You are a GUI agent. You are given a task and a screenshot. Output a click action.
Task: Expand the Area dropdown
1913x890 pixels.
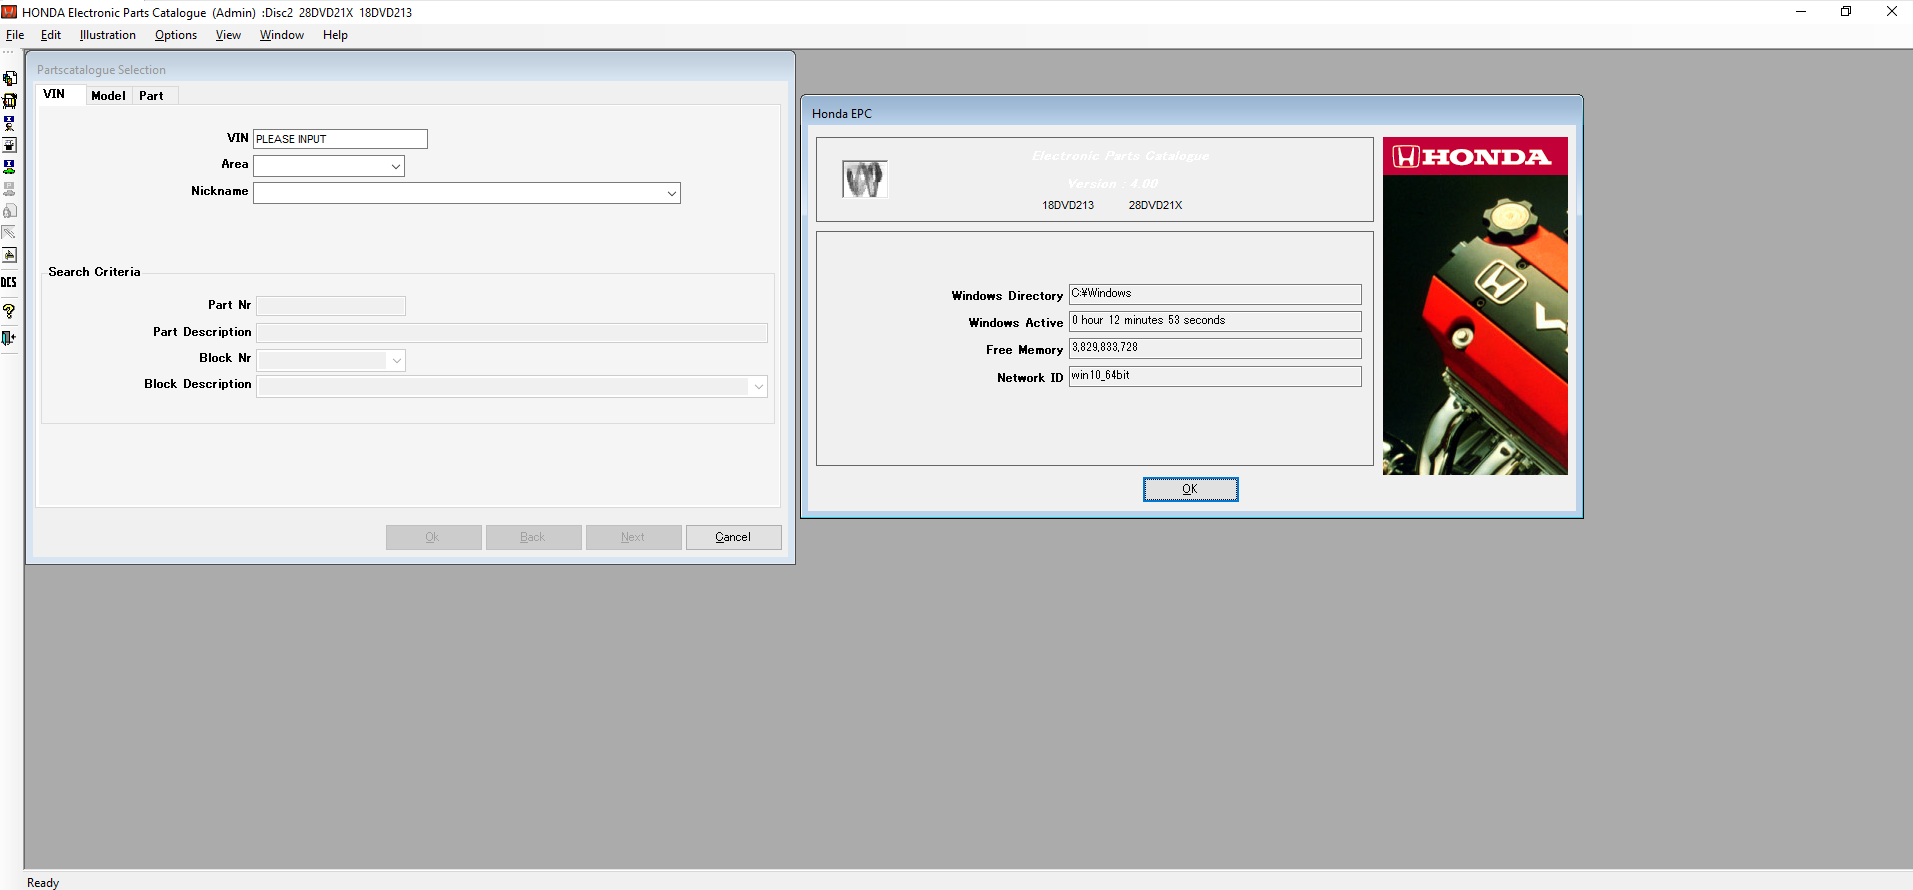[396, 166]
